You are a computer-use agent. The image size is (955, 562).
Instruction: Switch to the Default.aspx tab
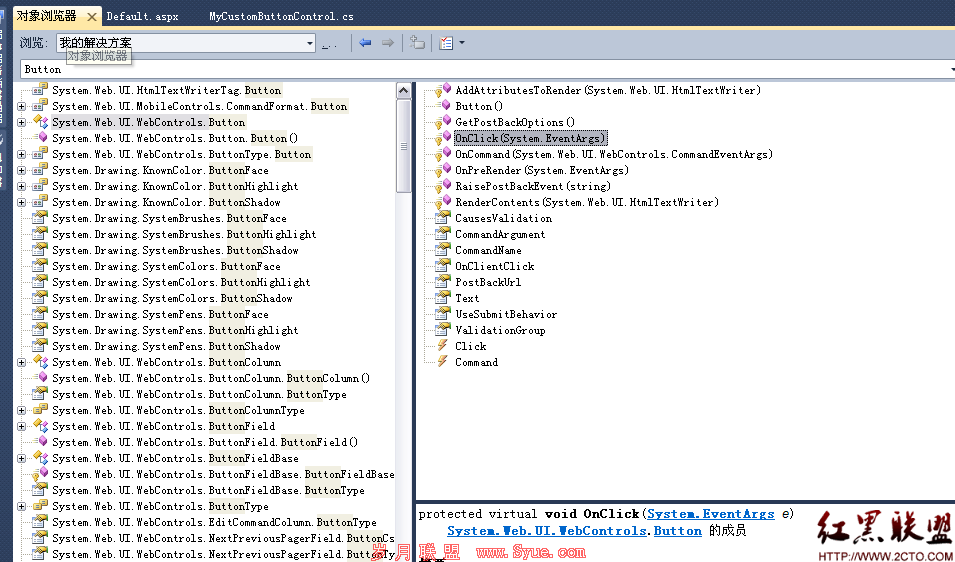(143, 16)
